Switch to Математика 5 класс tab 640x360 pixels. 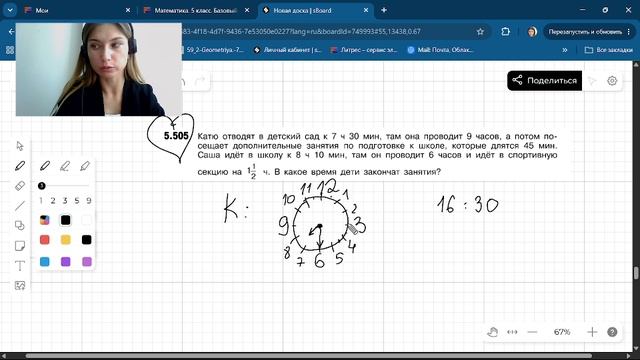(196, 10)
